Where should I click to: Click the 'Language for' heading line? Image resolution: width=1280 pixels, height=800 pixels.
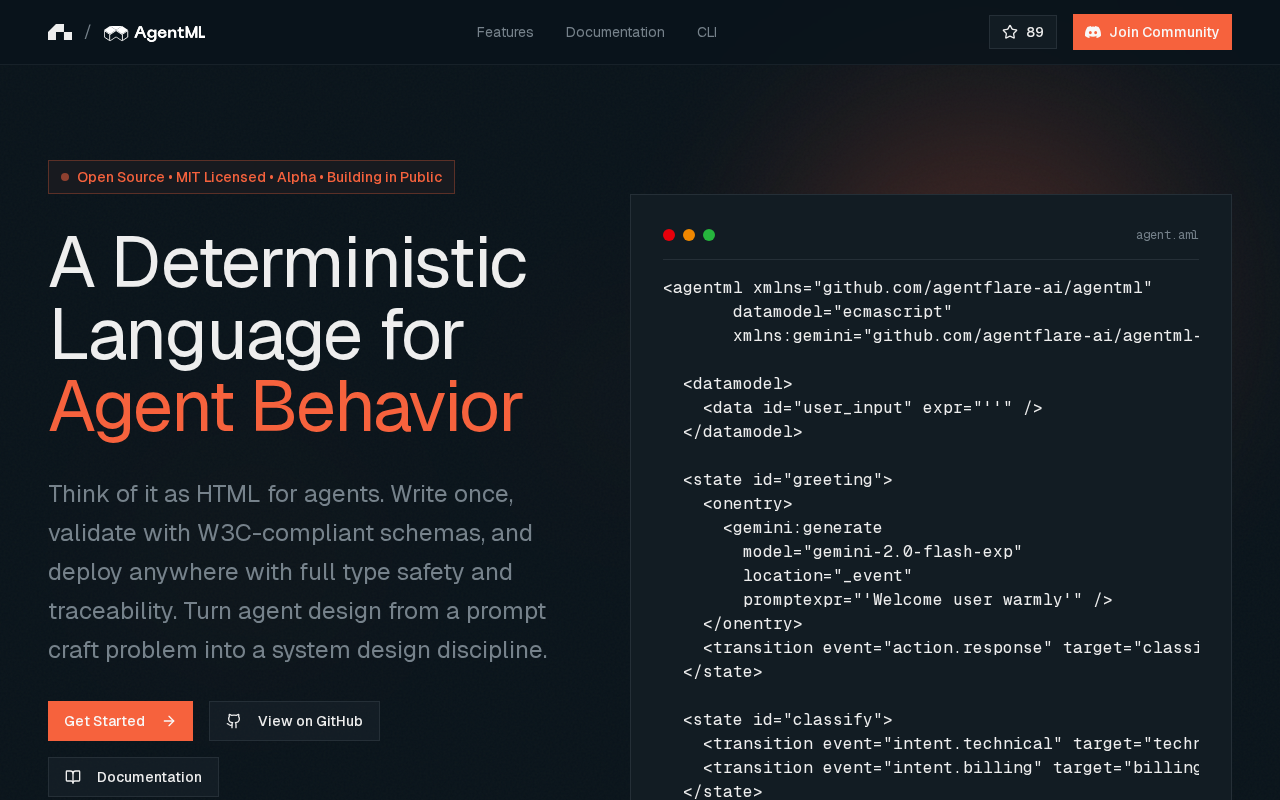coord(256,334)
